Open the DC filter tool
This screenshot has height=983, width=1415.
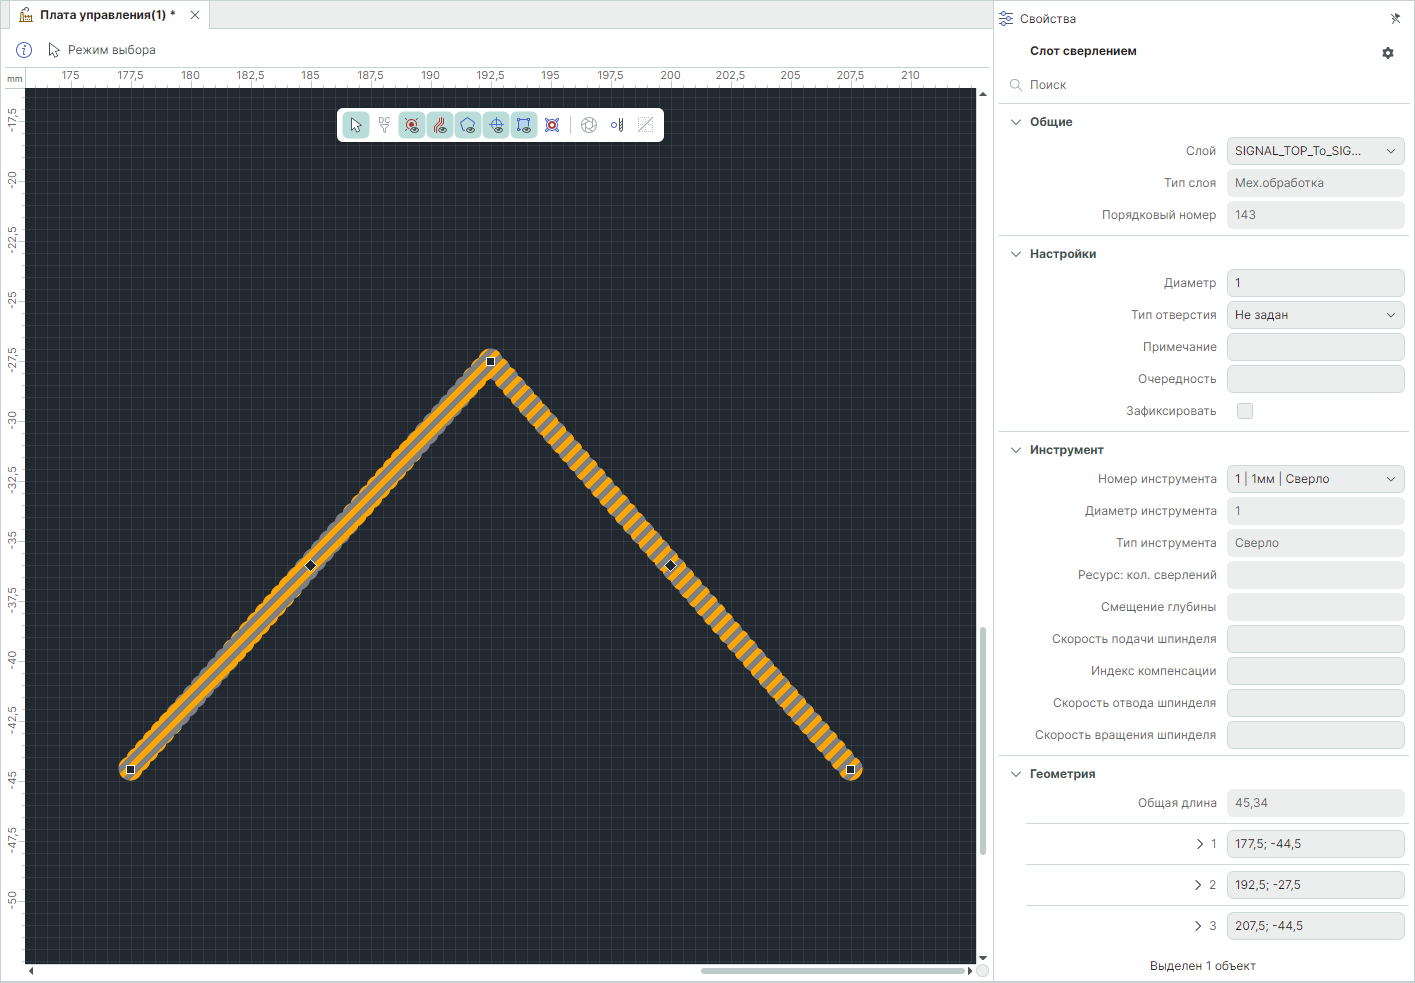click(x=384, y=125)
